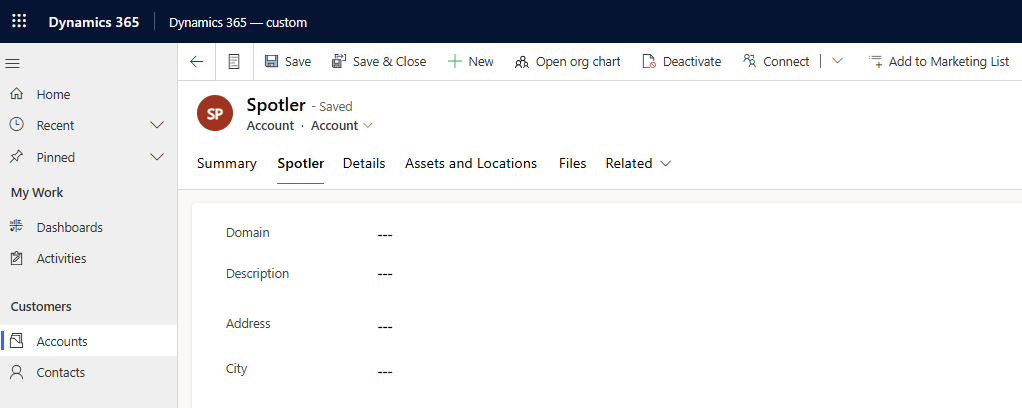Collapse the hamburger navigation menu

click(x=12, y=63)
